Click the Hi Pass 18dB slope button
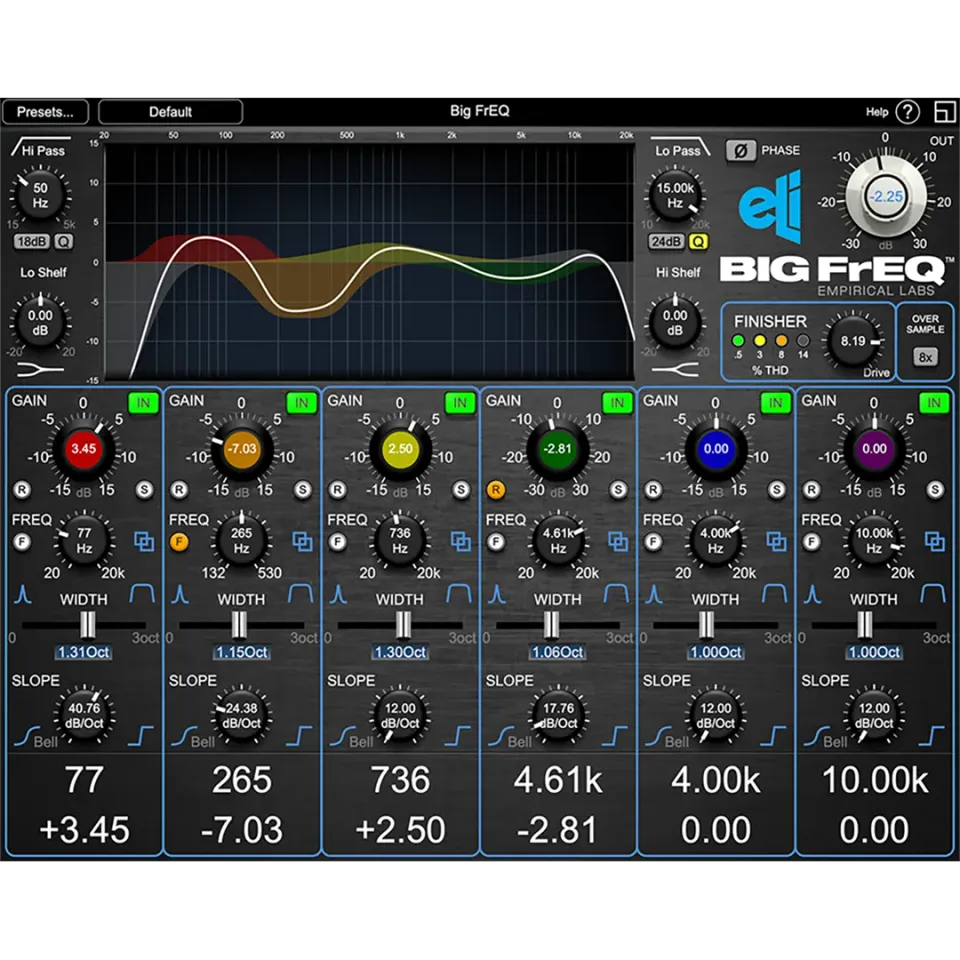 pos(31,242)
